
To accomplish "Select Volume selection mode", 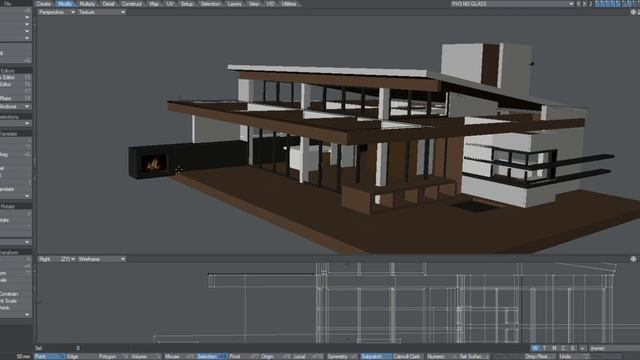I will coord(146,356).
